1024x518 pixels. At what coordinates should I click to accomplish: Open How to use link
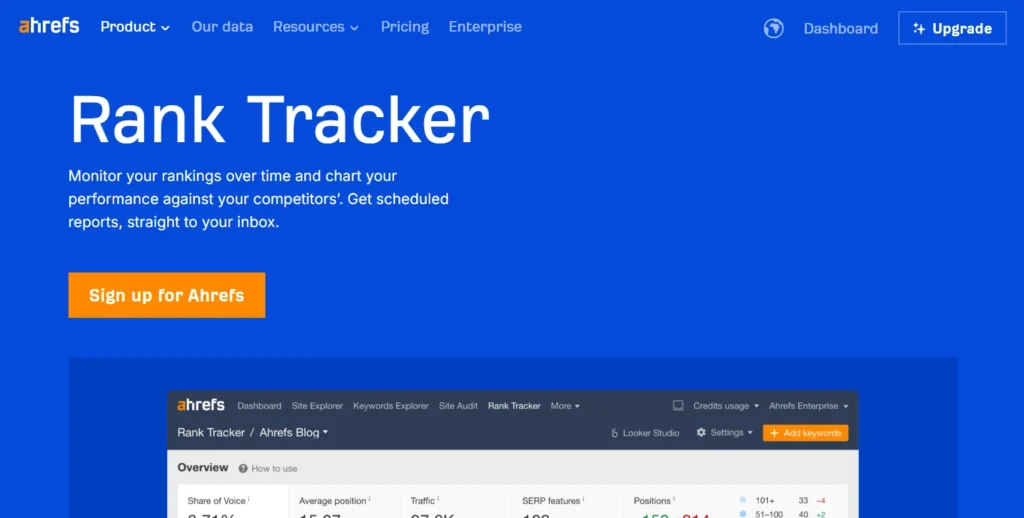point(274,468)
